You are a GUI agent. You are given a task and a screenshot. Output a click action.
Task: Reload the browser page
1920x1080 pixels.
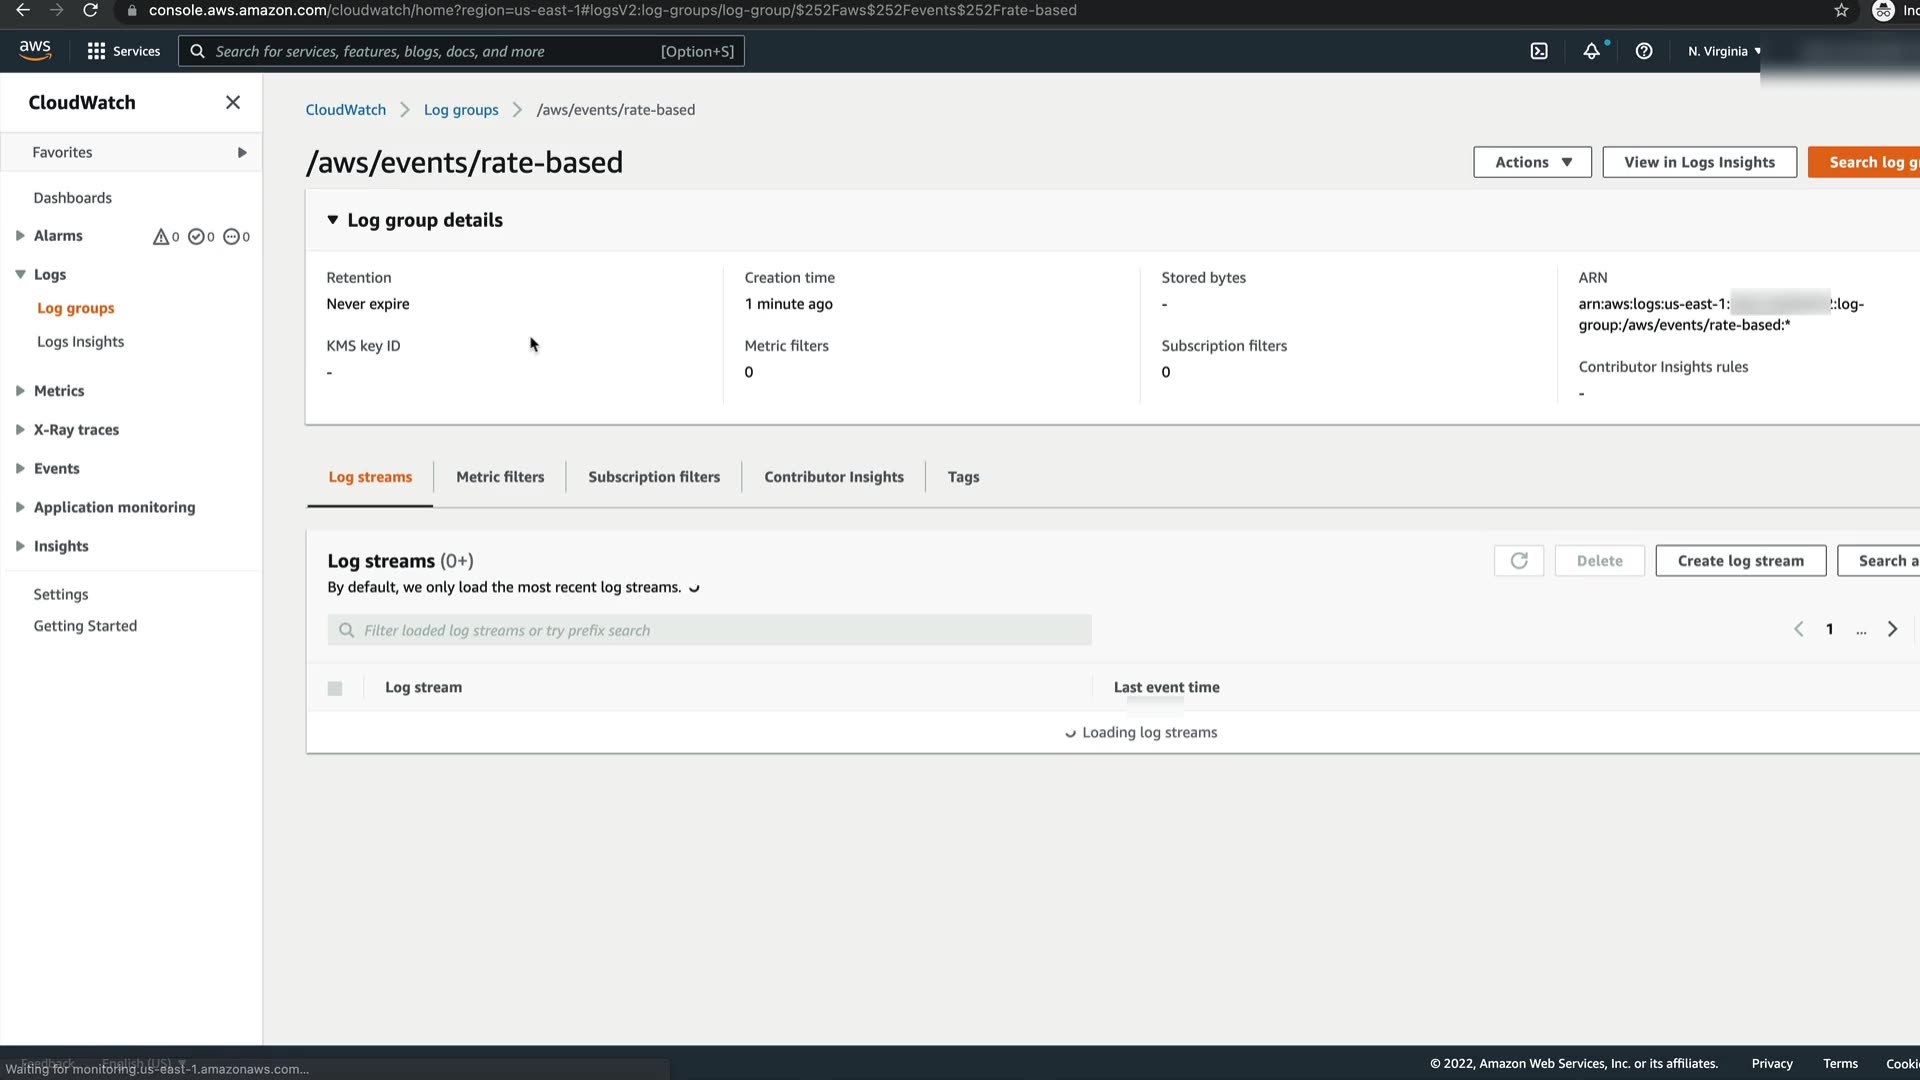pyautogui.click(x=90, y=10)
